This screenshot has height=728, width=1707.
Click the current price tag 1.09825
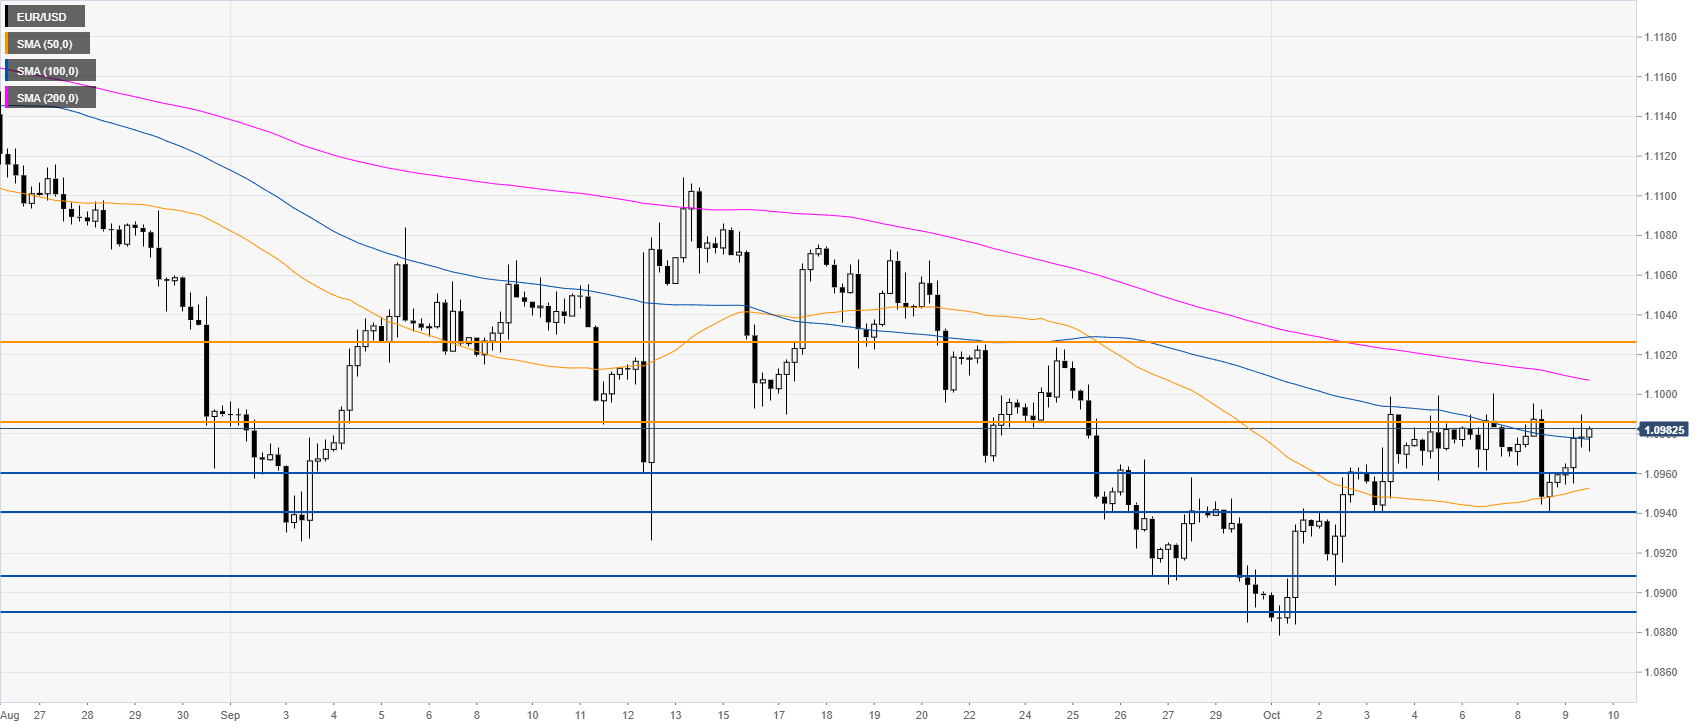pos(1663,430)
